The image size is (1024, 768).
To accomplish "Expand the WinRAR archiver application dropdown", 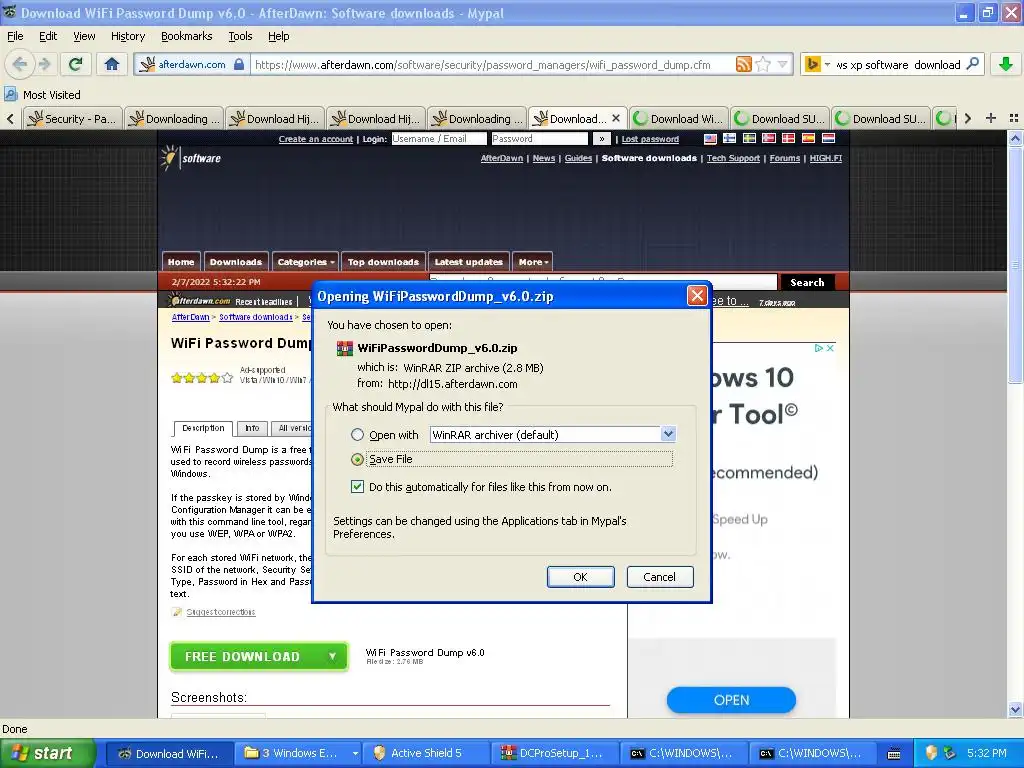I will tap(667, 434).
